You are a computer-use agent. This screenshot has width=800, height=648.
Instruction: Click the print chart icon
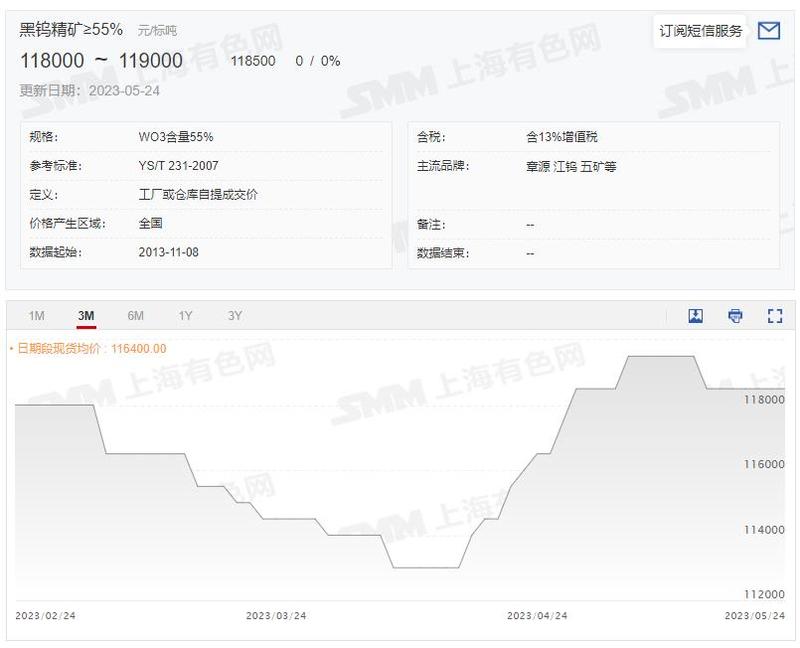735,315
